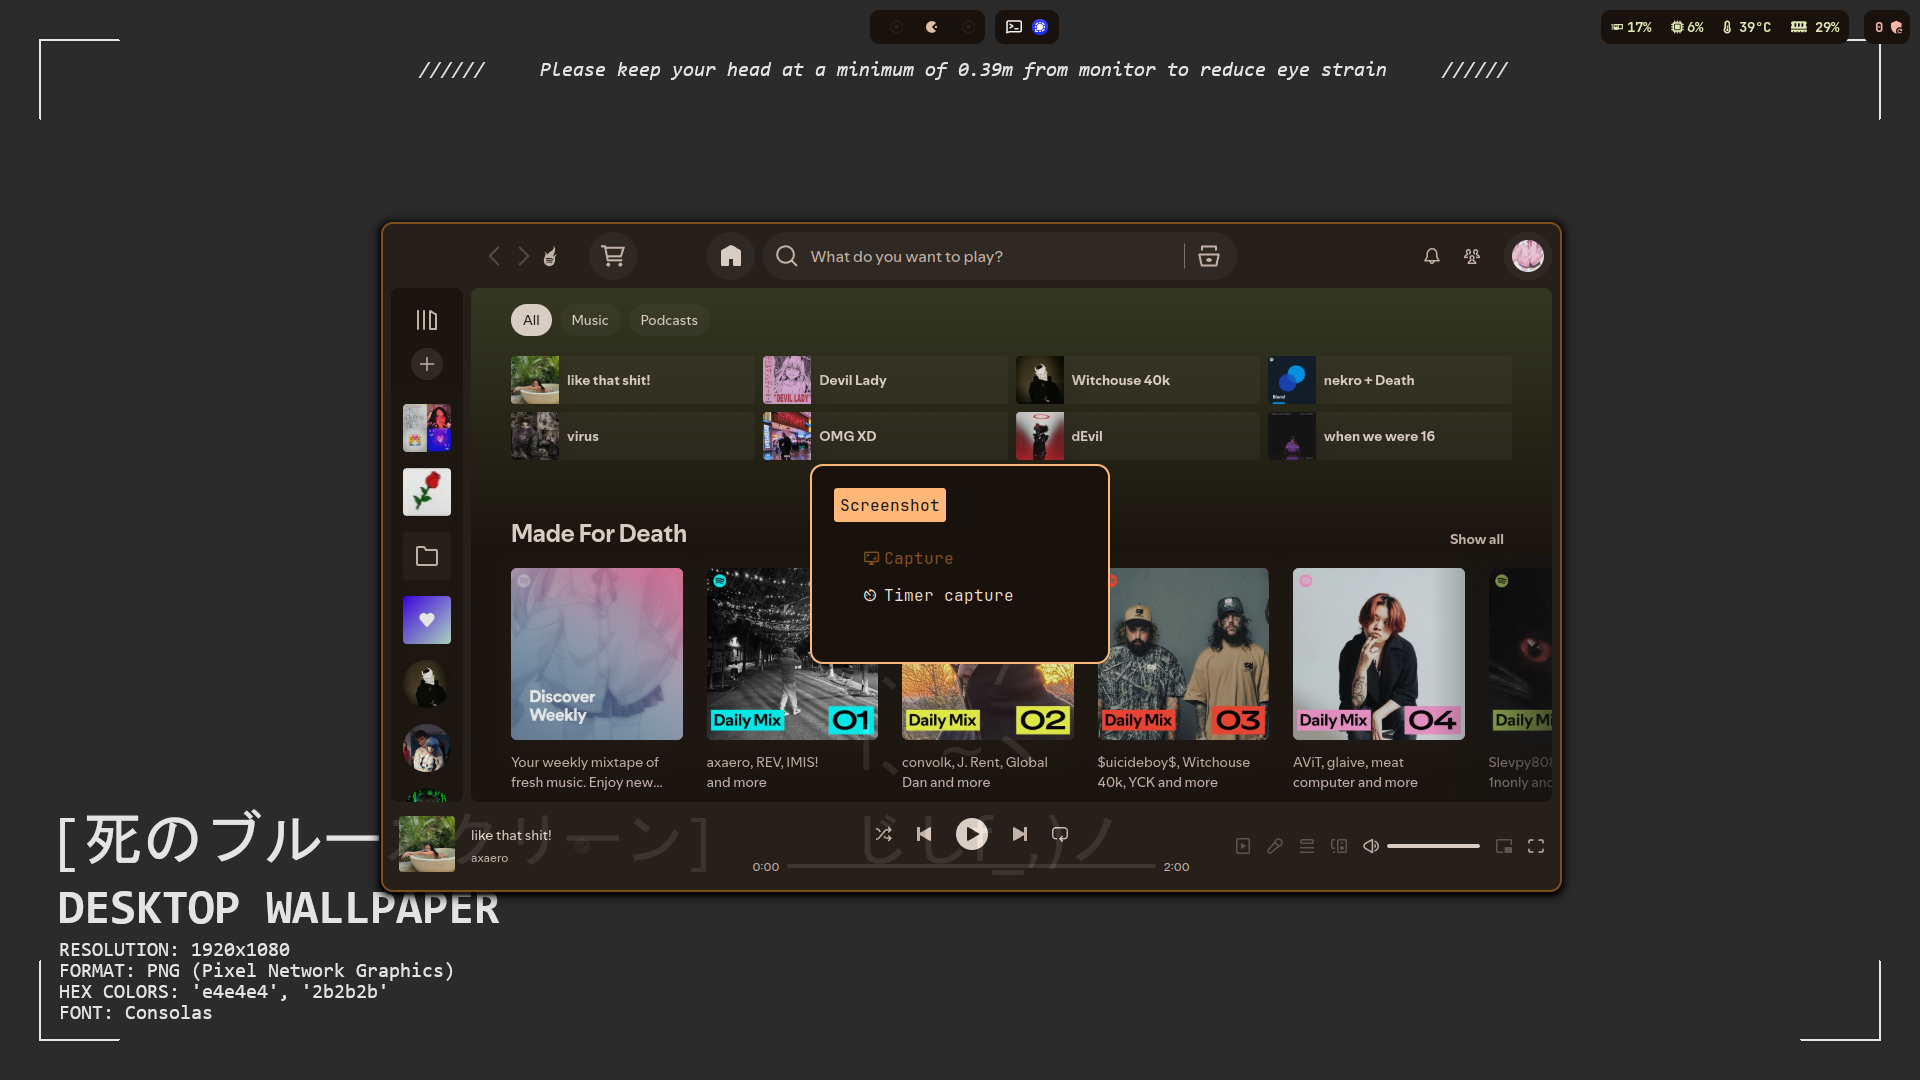
Task: Skip to next track
Action: 1020,834
